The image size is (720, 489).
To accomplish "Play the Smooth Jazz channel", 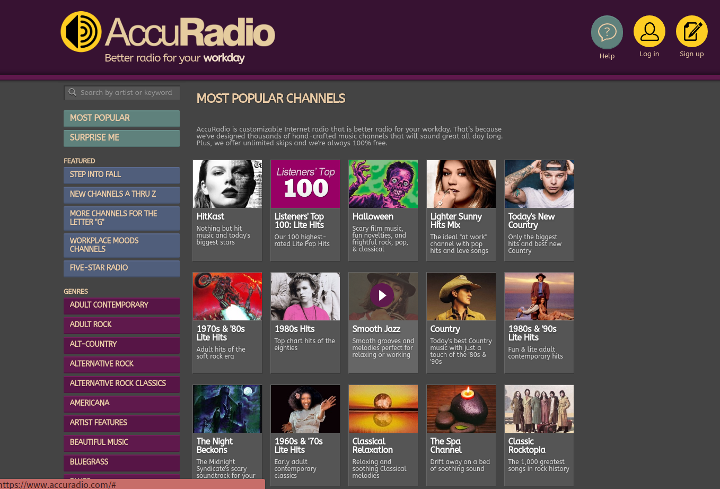I will [x=382, y=296].
